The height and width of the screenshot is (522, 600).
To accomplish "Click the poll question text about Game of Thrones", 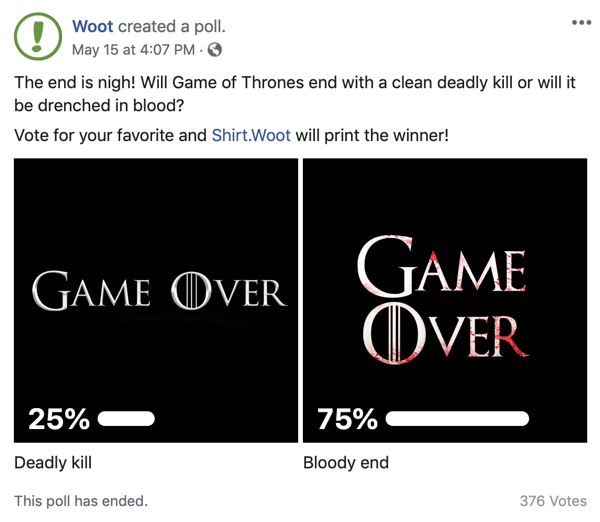I will pos(295,94).
